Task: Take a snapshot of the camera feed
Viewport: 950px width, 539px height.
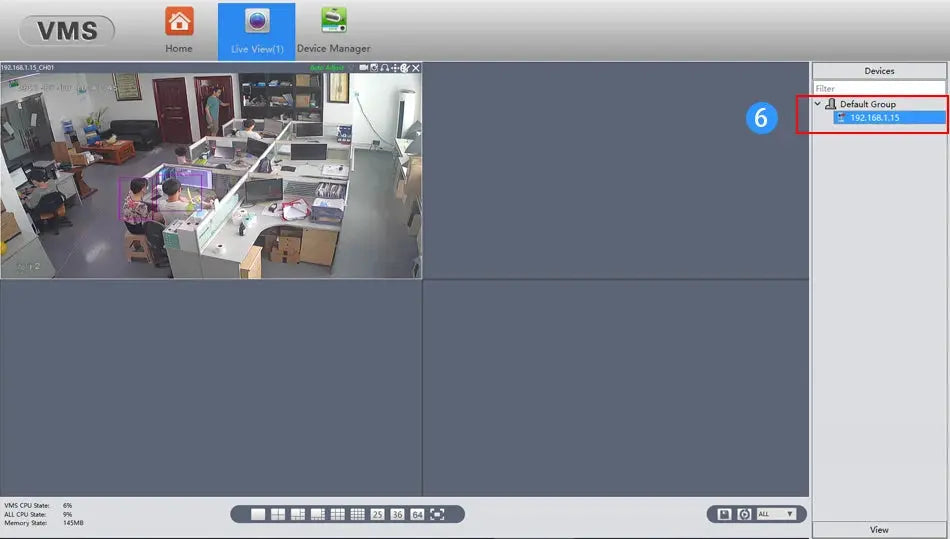Action: click(375, 68)
